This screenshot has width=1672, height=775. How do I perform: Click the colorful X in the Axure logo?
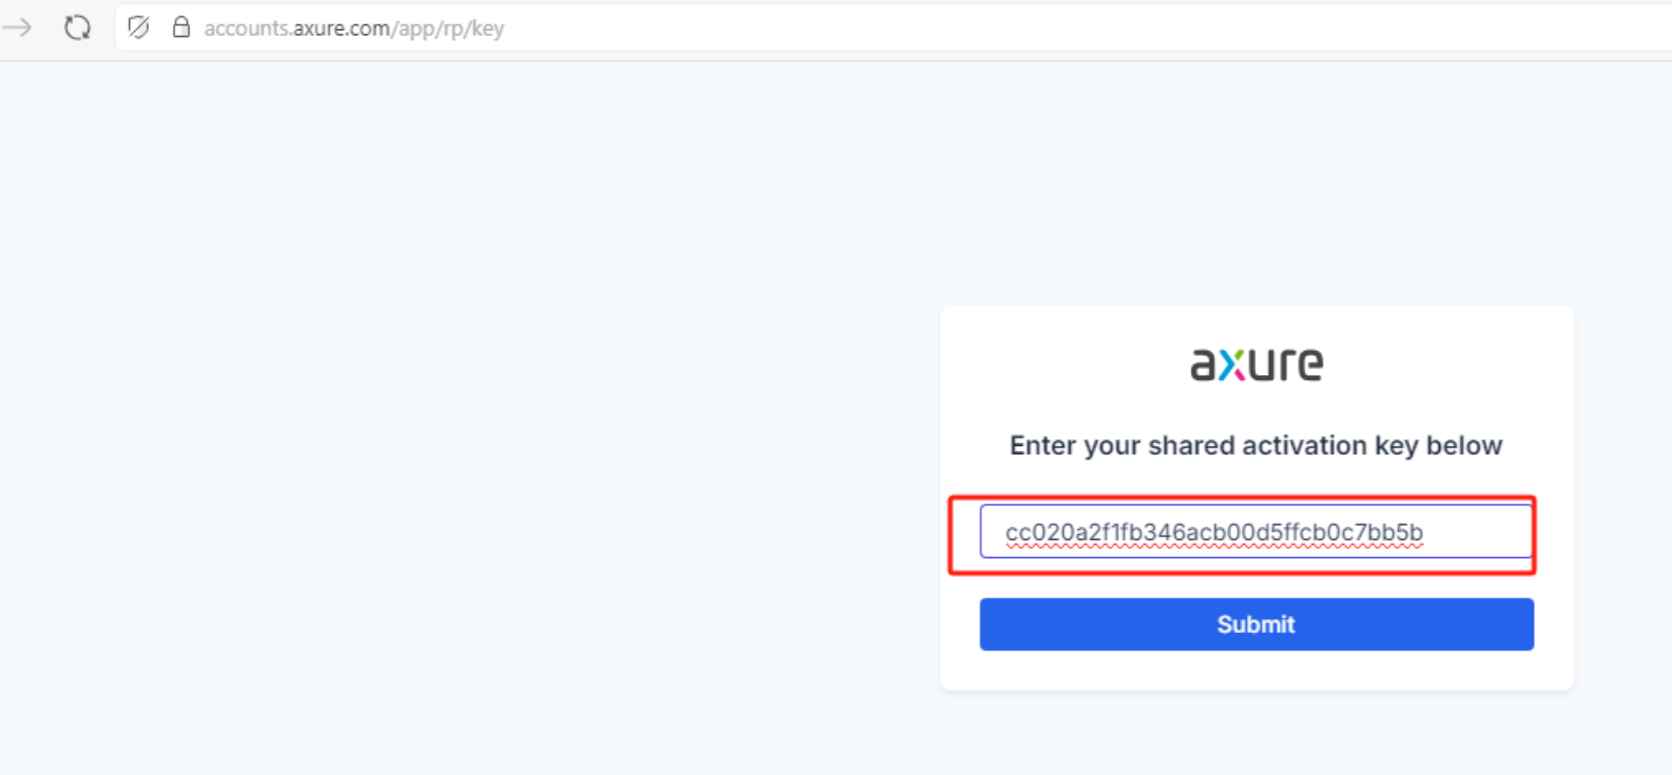1232,366
